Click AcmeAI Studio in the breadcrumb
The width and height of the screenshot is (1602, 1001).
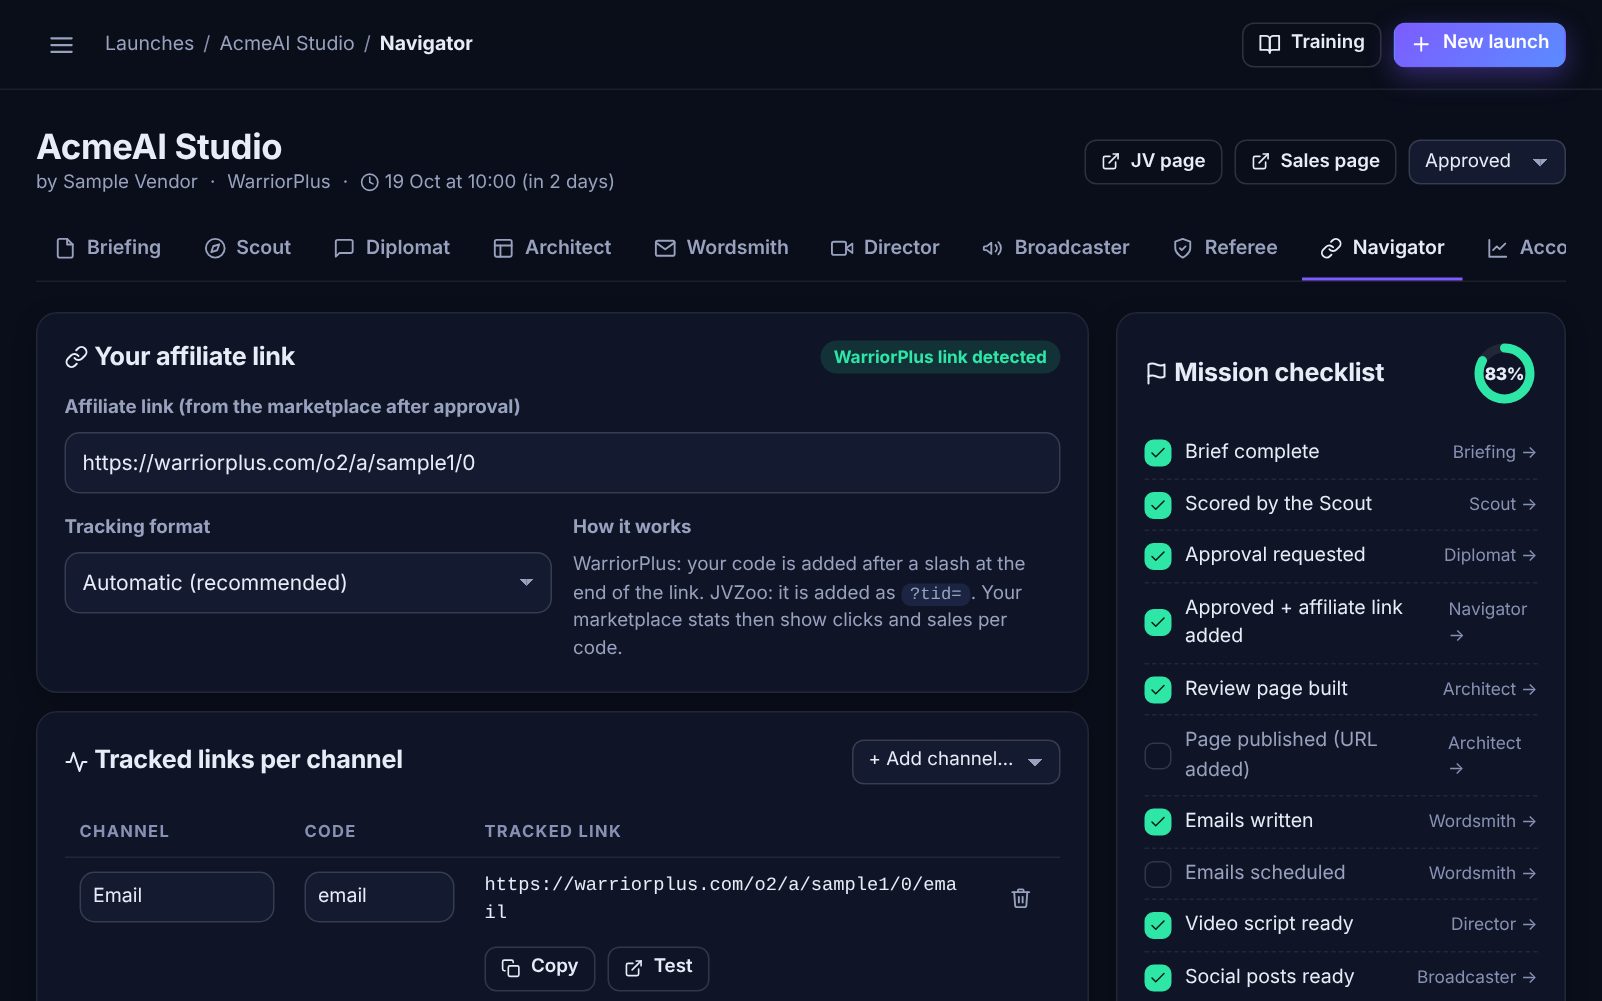(x=287, y=44)
